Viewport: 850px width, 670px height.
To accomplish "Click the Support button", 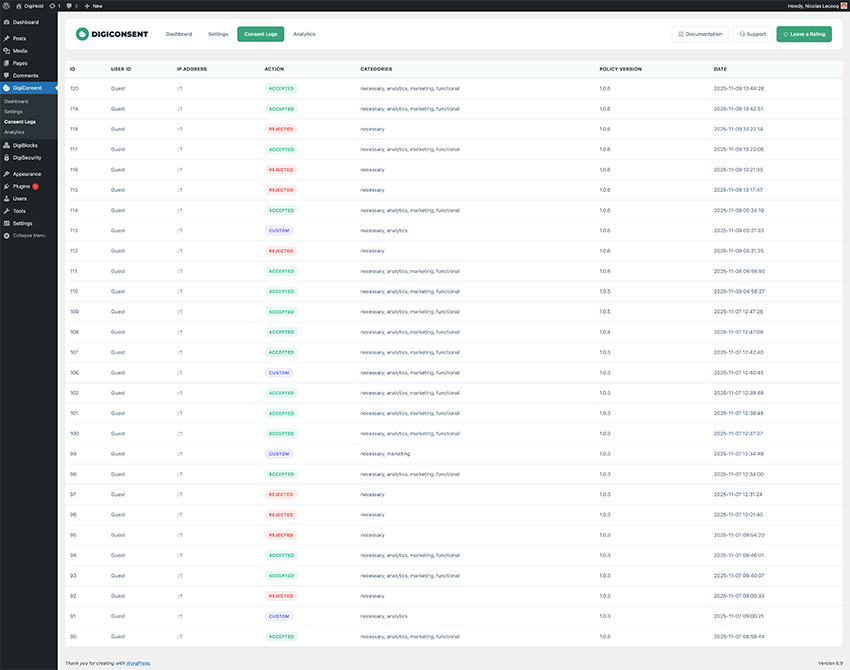I will (x=752, y=34).
